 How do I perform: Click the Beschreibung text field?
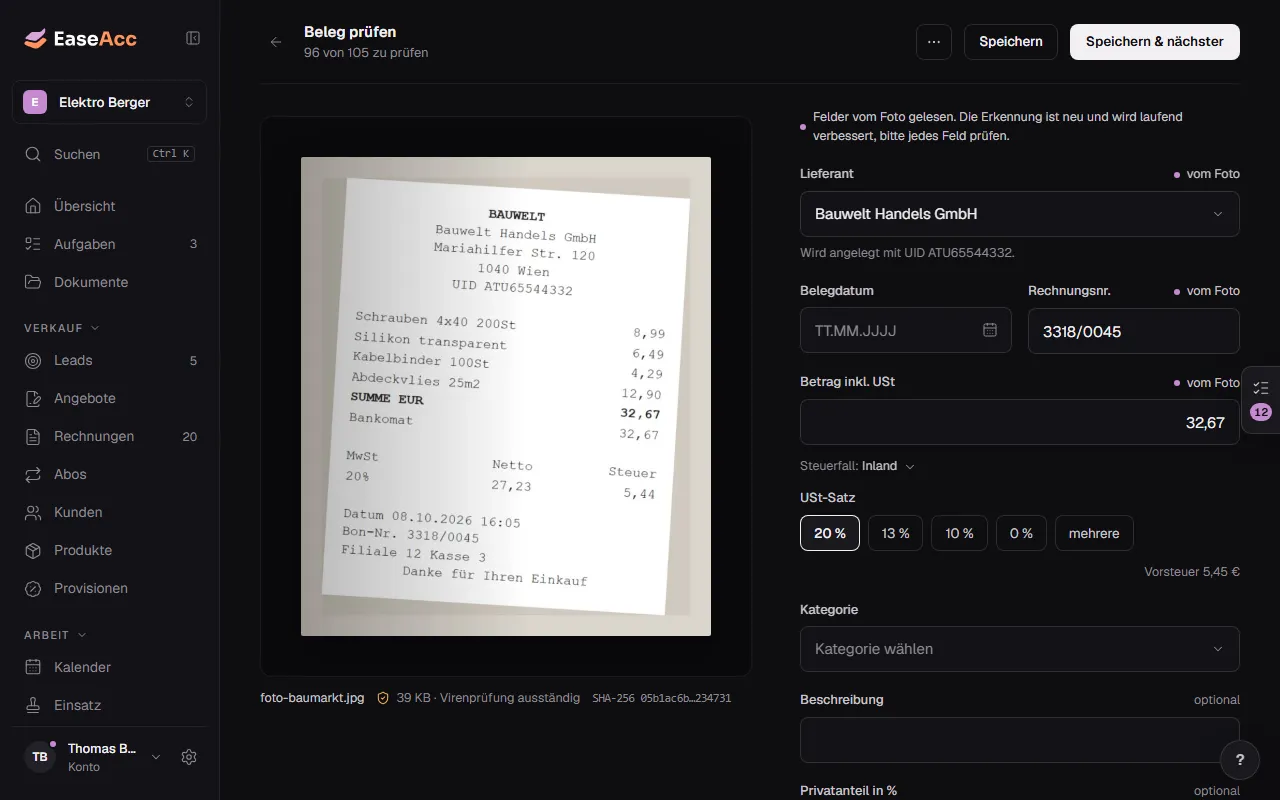pyautogui.click(x=1020, y=740)
